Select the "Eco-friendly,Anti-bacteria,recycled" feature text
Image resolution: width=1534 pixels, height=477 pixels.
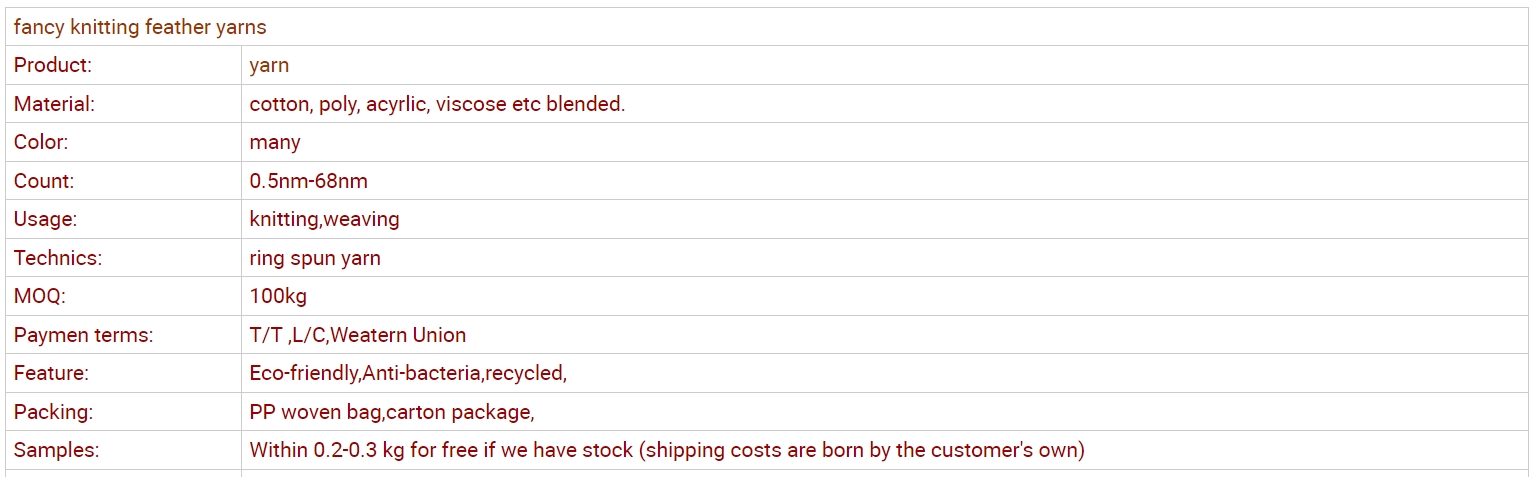(x=408, y=373)
